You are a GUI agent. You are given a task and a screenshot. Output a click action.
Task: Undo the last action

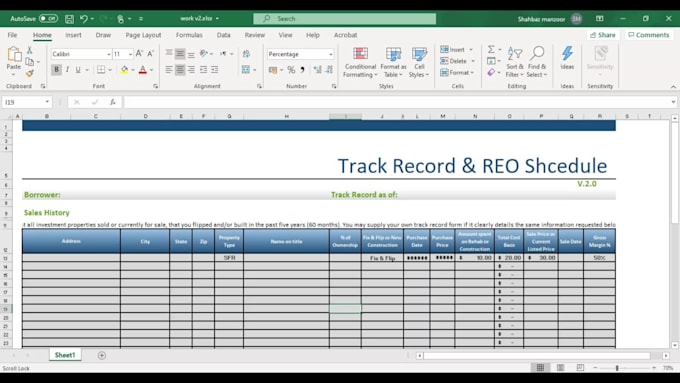(84, 19)
